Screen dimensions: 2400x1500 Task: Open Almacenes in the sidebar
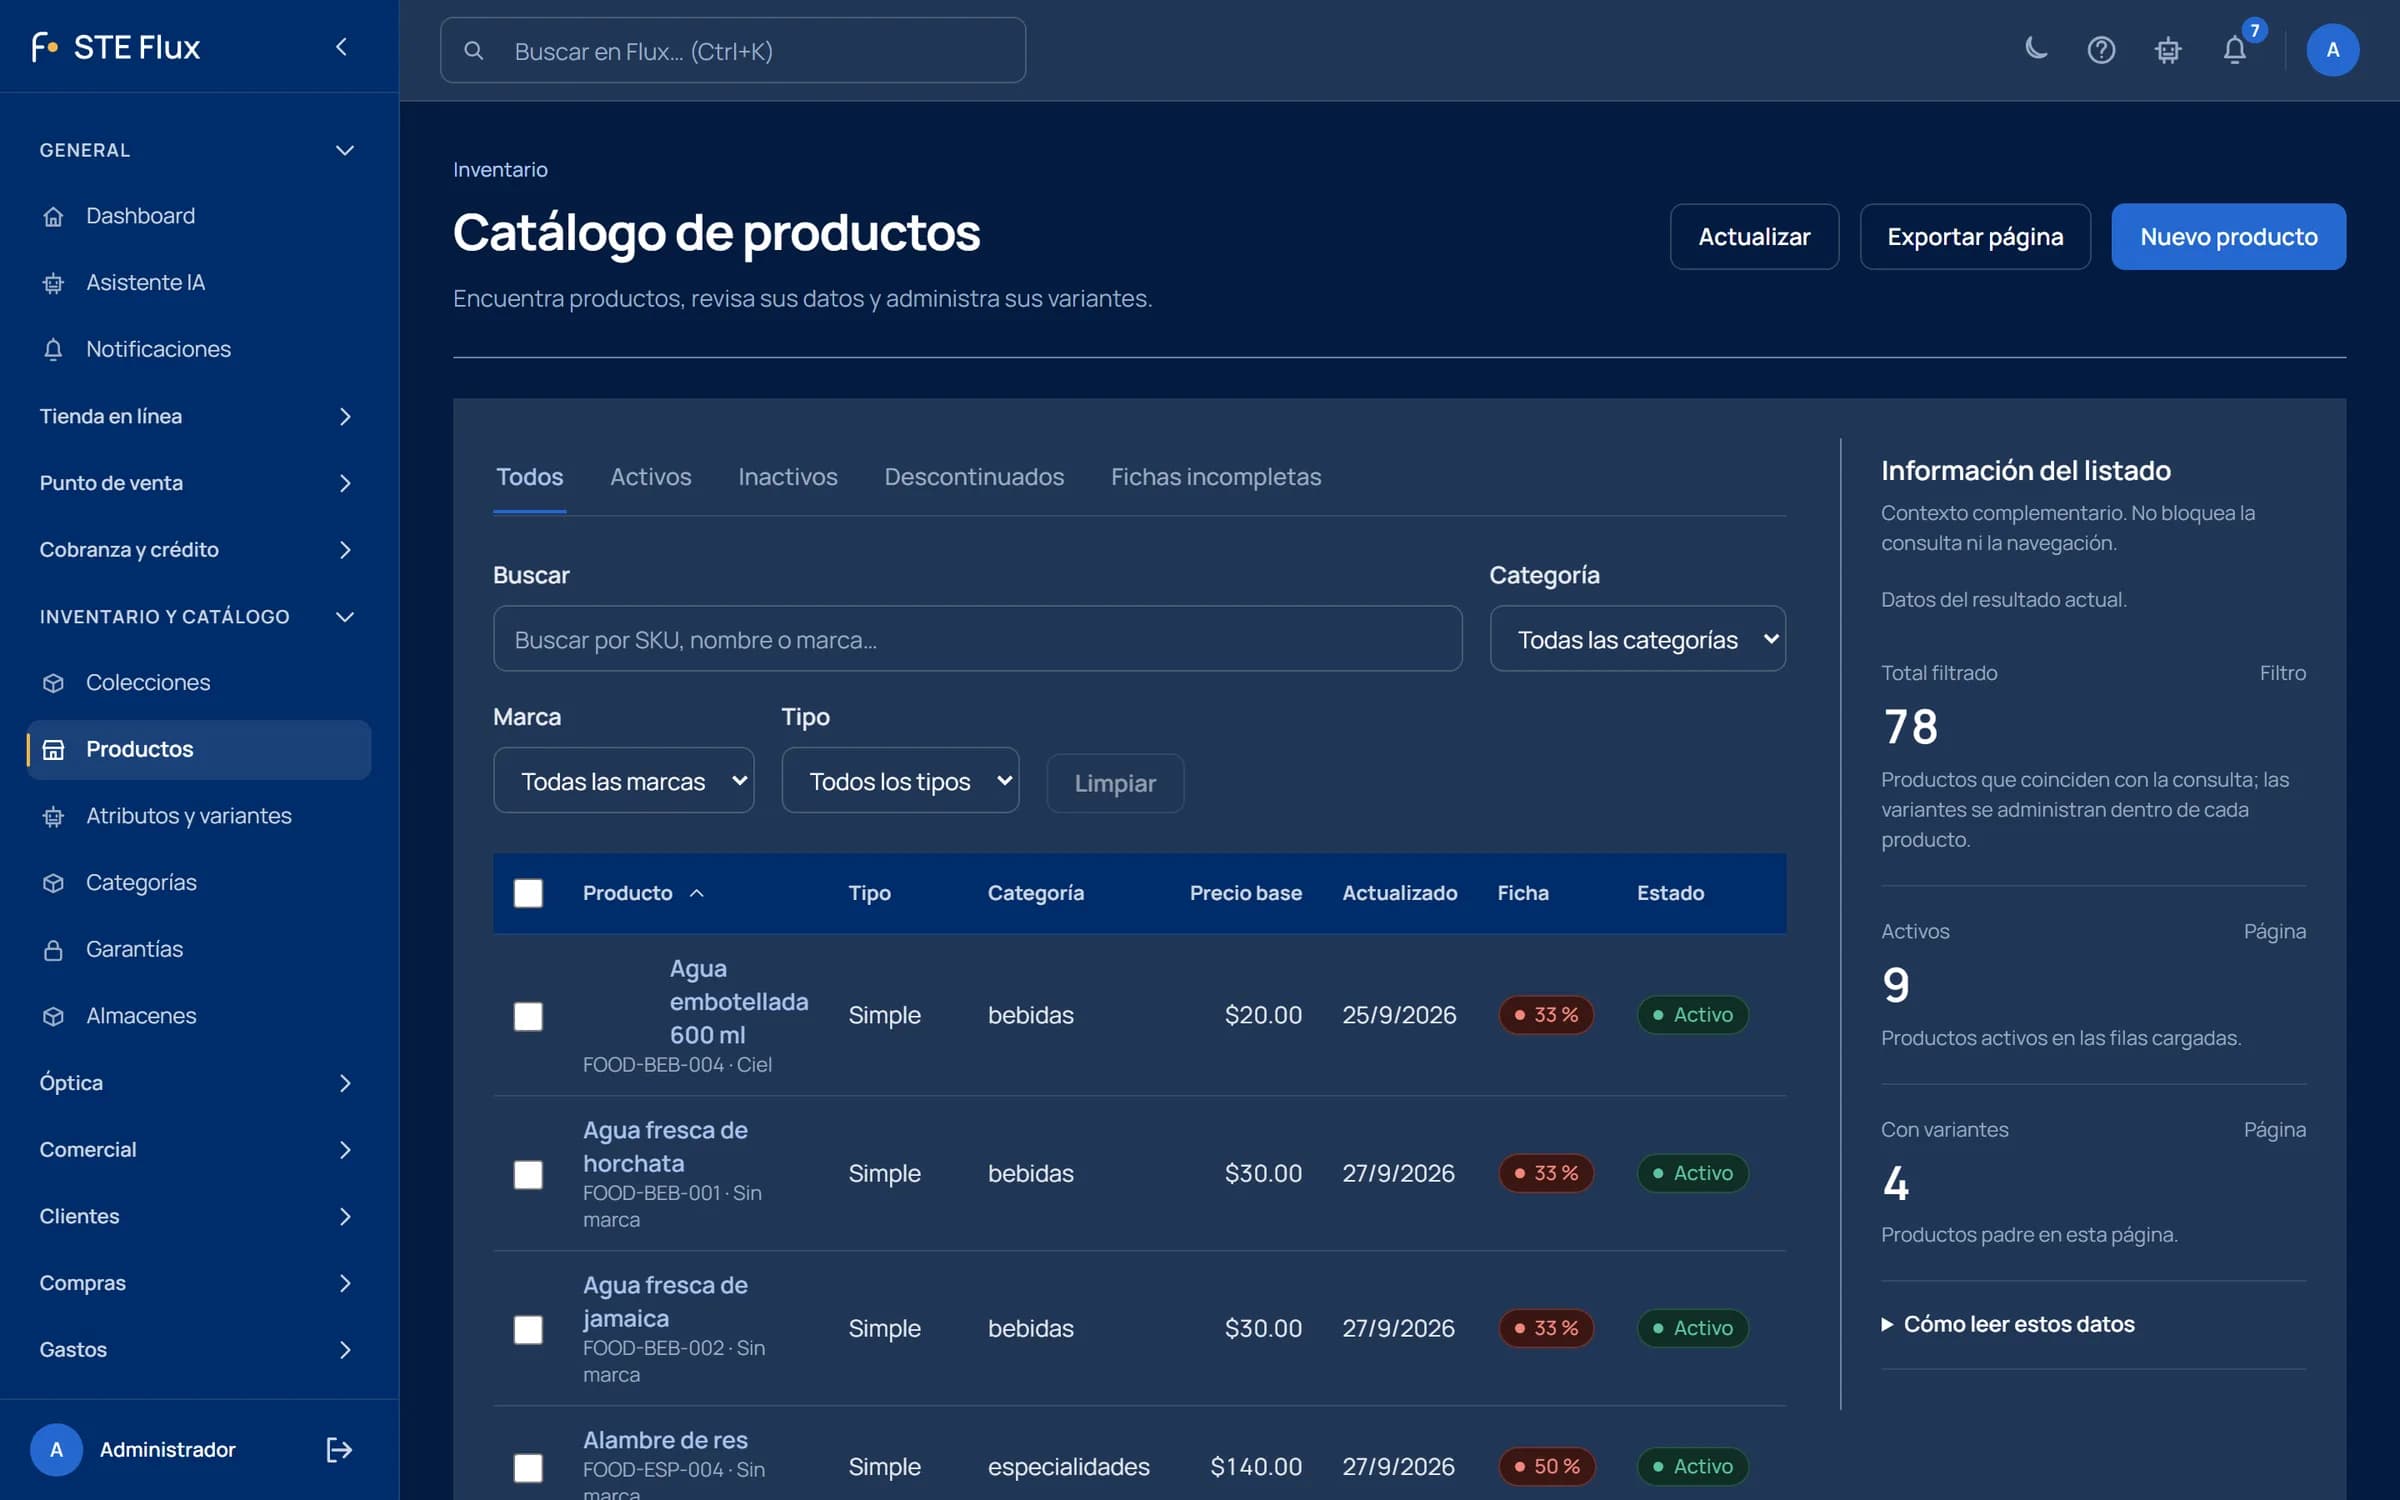tap(199, 1016)
